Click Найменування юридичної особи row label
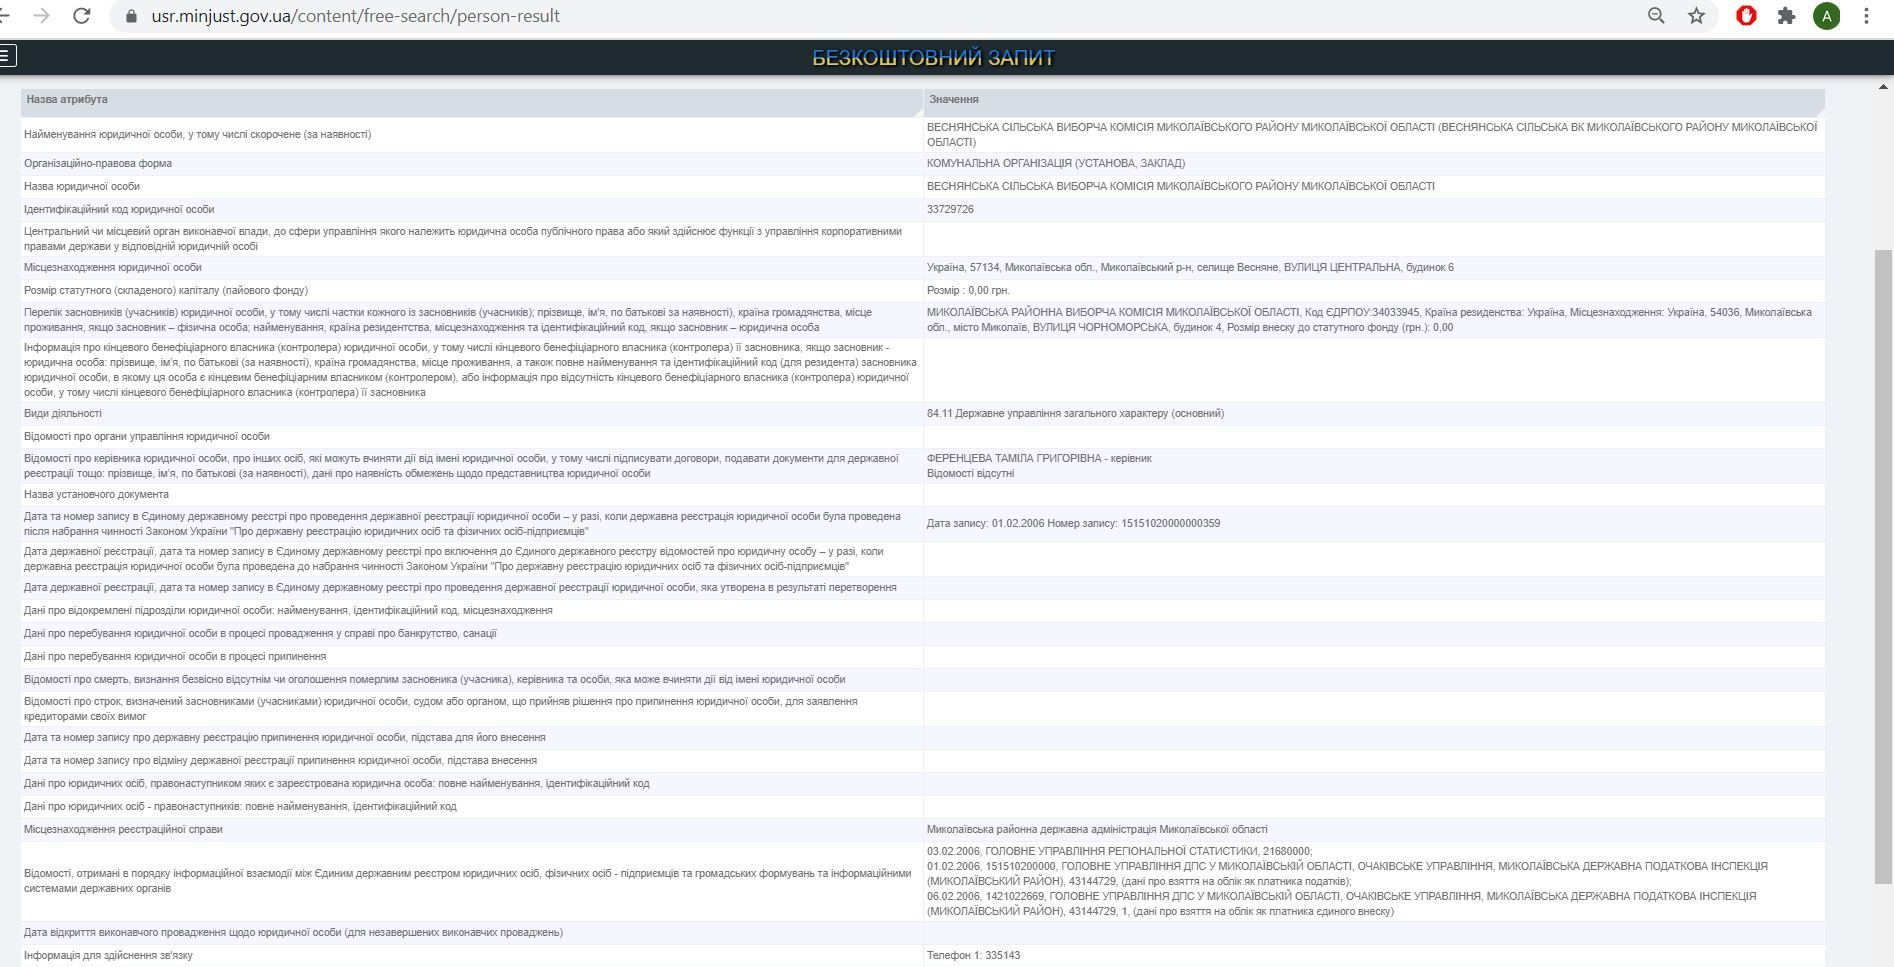The image size is (1894, 967). coord(197,134)
